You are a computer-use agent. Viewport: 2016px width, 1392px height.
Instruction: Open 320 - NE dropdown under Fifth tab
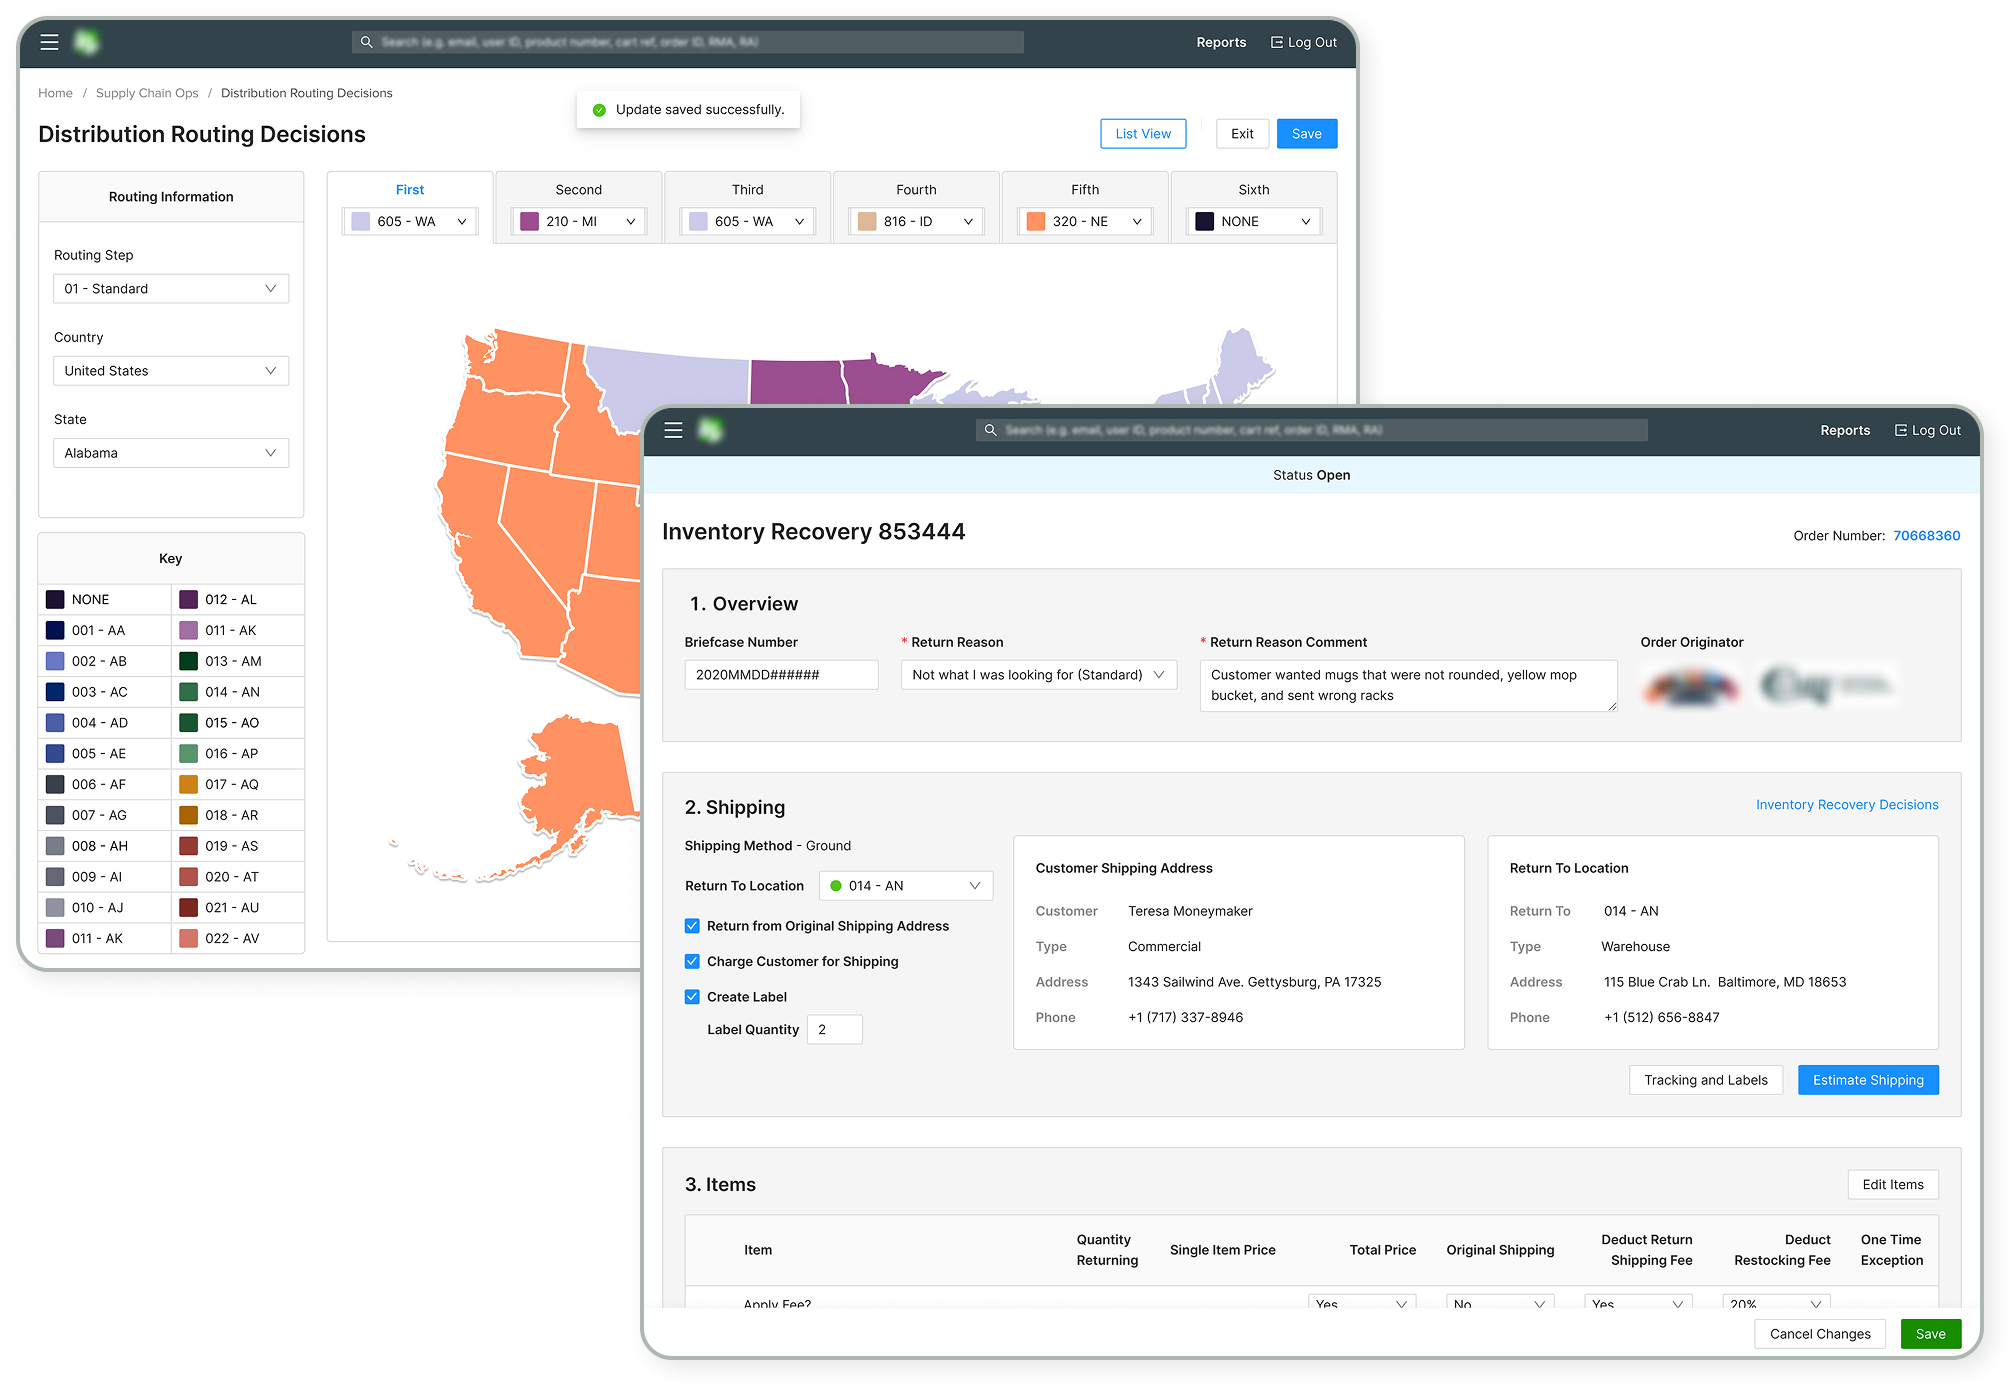click(x=1085, y=221)
